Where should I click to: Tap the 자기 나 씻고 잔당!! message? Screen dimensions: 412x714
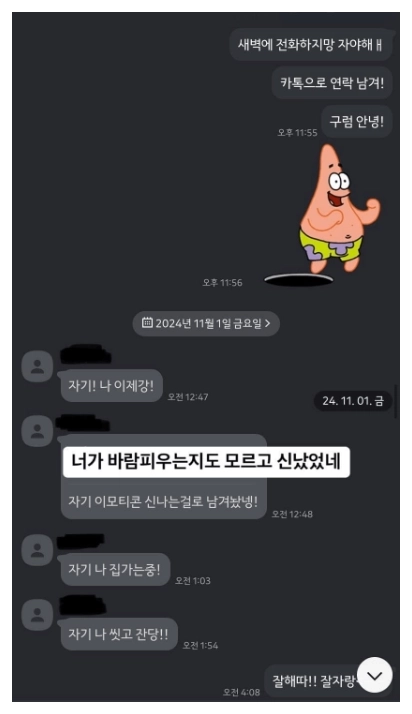(119, 634)
